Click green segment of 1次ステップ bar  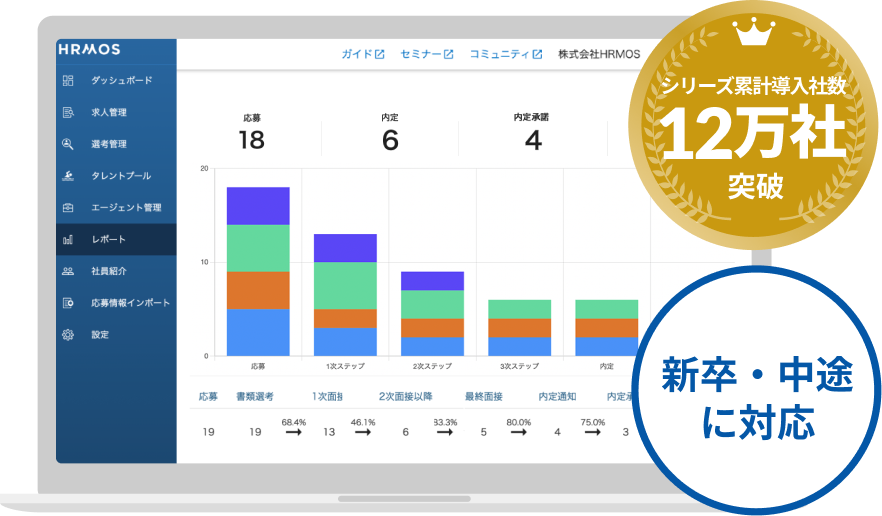tap(345, 285)
